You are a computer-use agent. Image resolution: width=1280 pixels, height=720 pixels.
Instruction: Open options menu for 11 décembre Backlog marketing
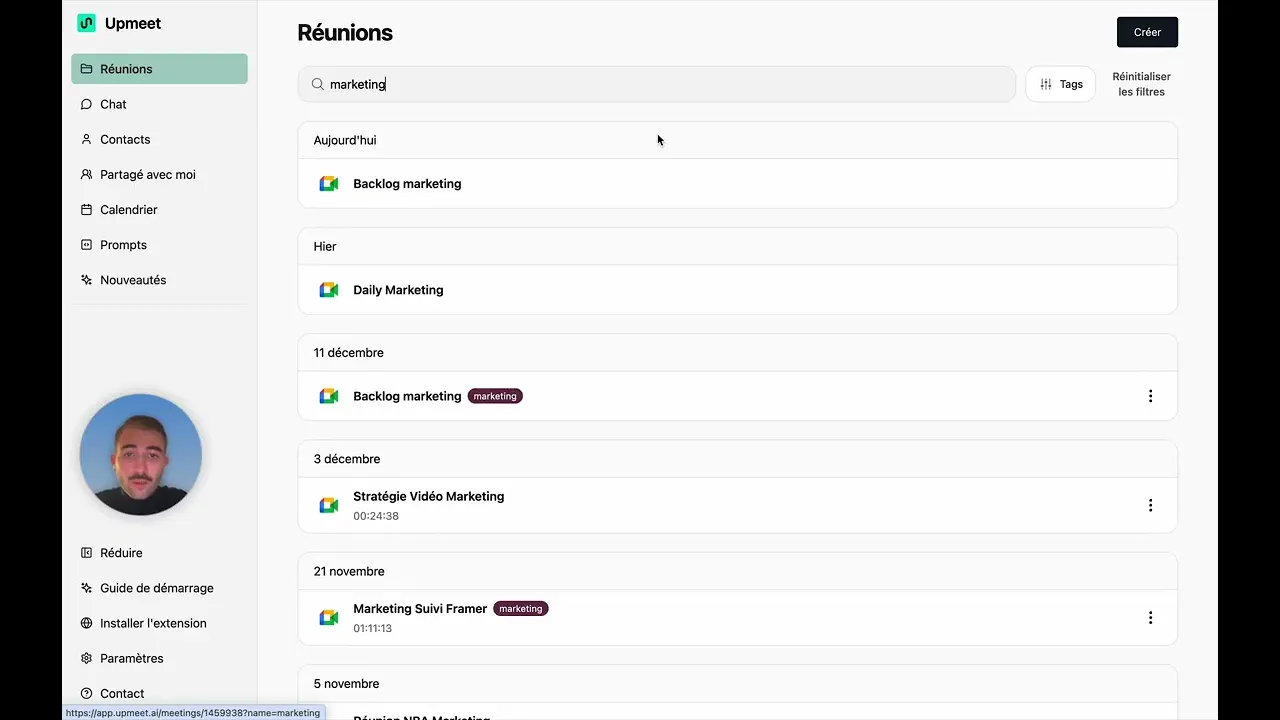(1150, 396)
